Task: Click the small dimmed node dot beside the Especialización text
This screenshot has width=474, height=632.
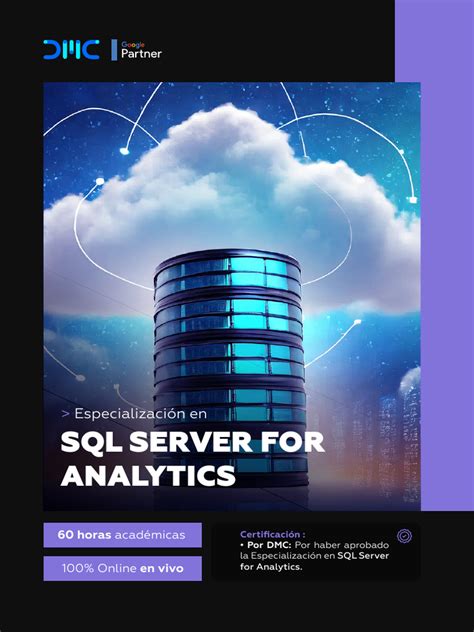Action: (x=81, y=378)
